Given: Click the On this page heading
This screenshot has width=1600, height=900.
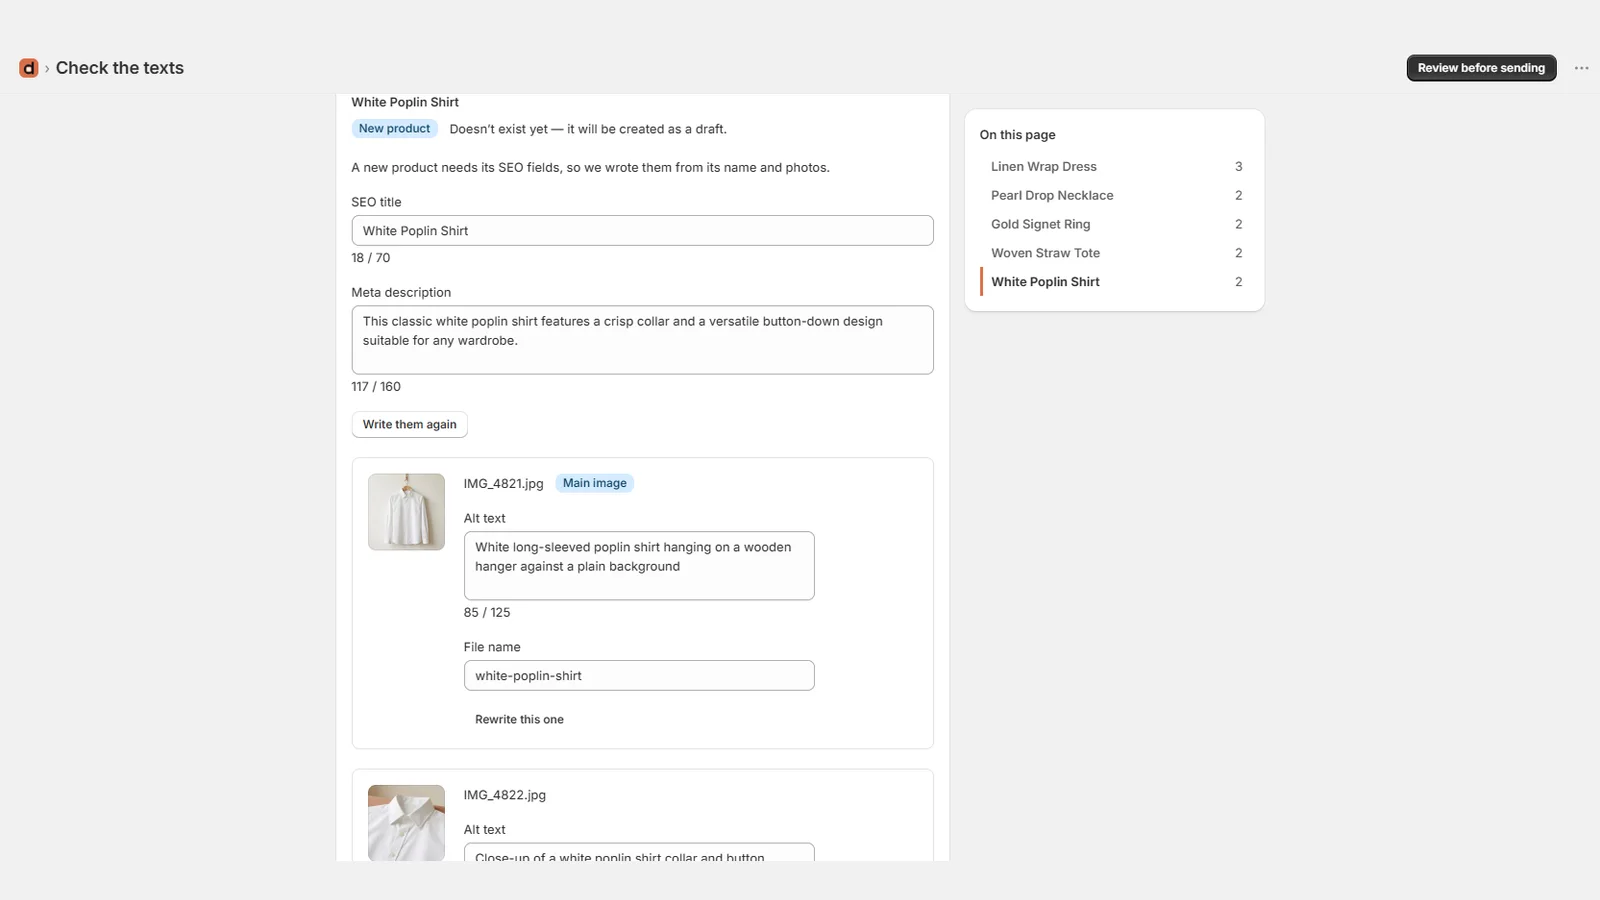Looking at the screenshot, I should click(1017, 135).
